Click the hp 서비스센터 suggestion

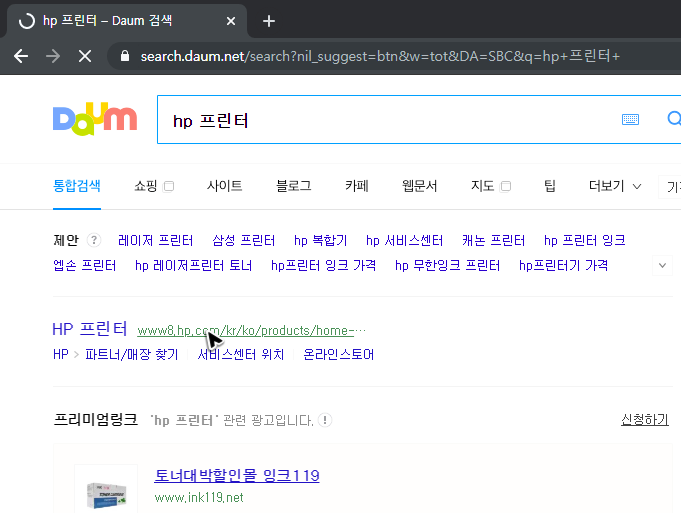pyautogui.click(x=404, y=240)
